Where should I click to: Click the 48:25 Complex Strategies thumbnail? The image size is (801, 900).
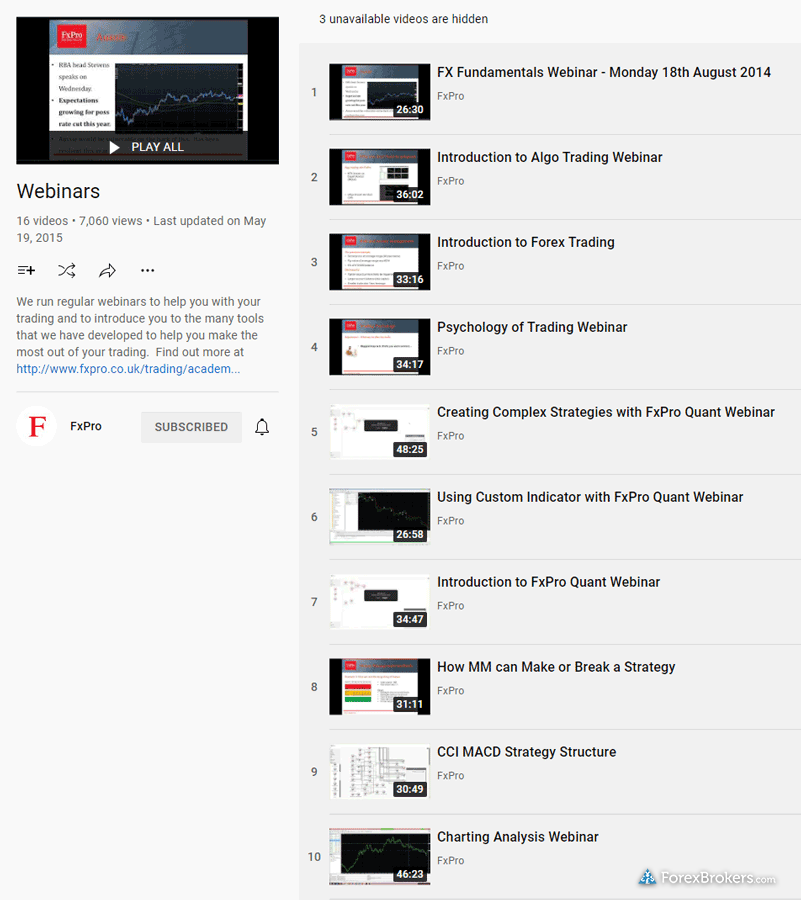point(380,432)
